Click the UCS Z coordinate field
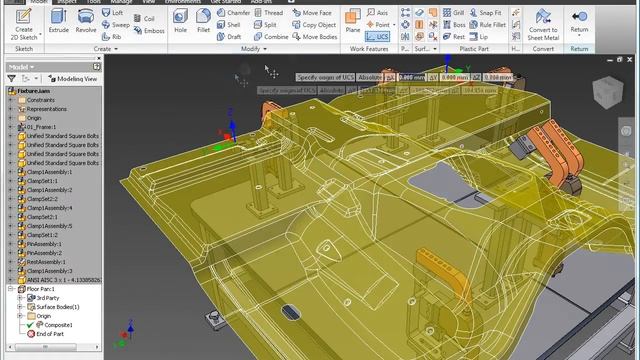The image size is (640, 360). 498,77
